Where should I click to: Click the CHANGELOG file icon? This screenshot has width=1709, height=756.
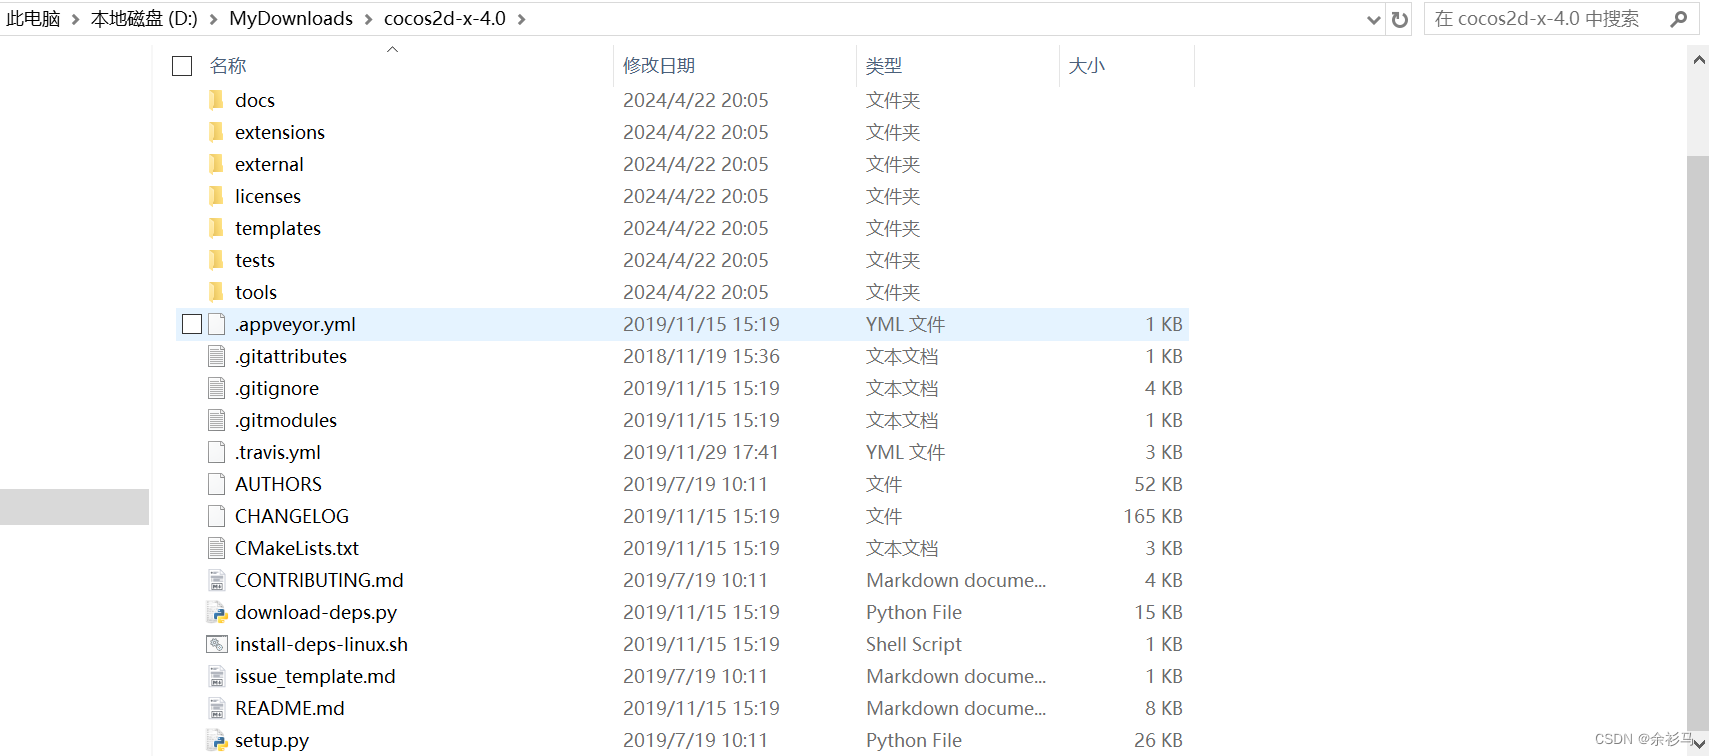(216, 516)
